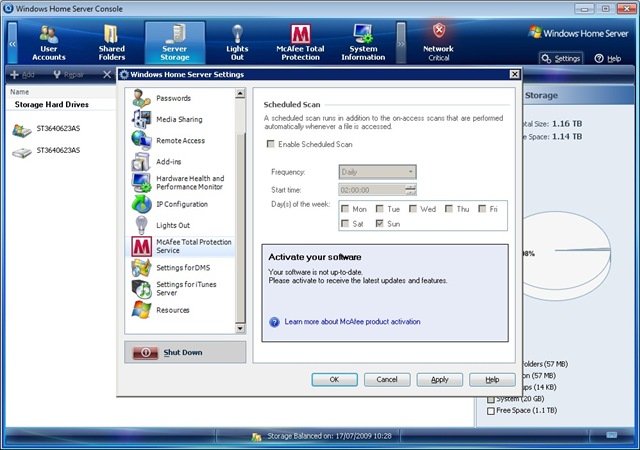Screen dimensions: 640x450
Task: Select IP Configuration settings category
Action: point(180,204)
